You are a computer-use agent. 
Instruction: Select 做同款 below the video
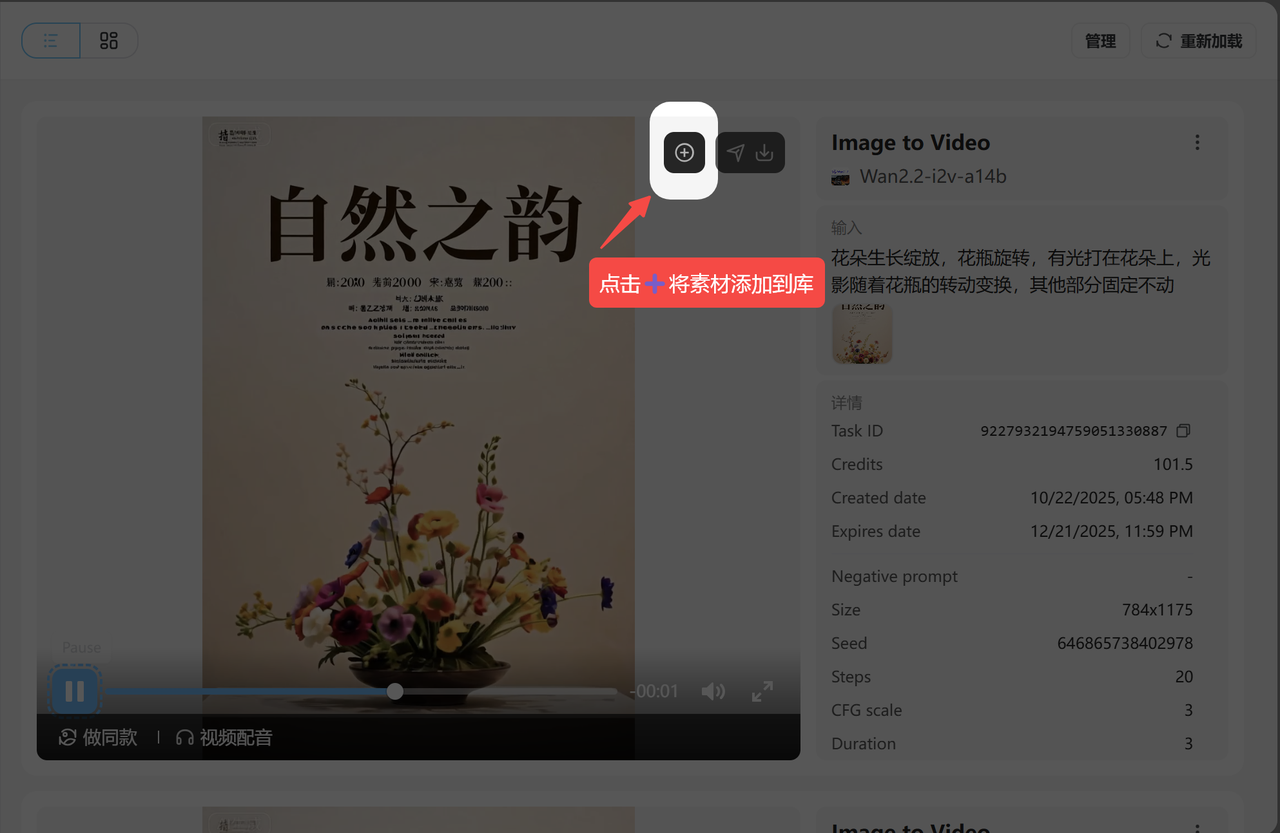point(98,738)
